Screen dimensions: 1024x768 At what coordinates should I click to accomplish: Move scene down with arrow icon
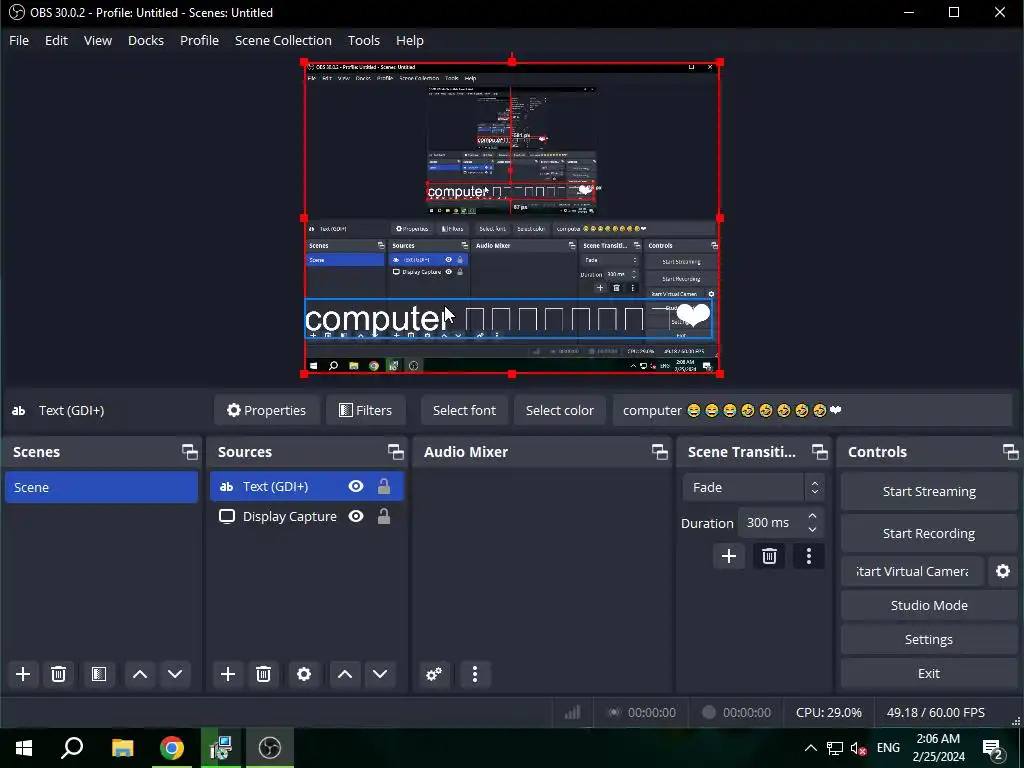[175, 674]
